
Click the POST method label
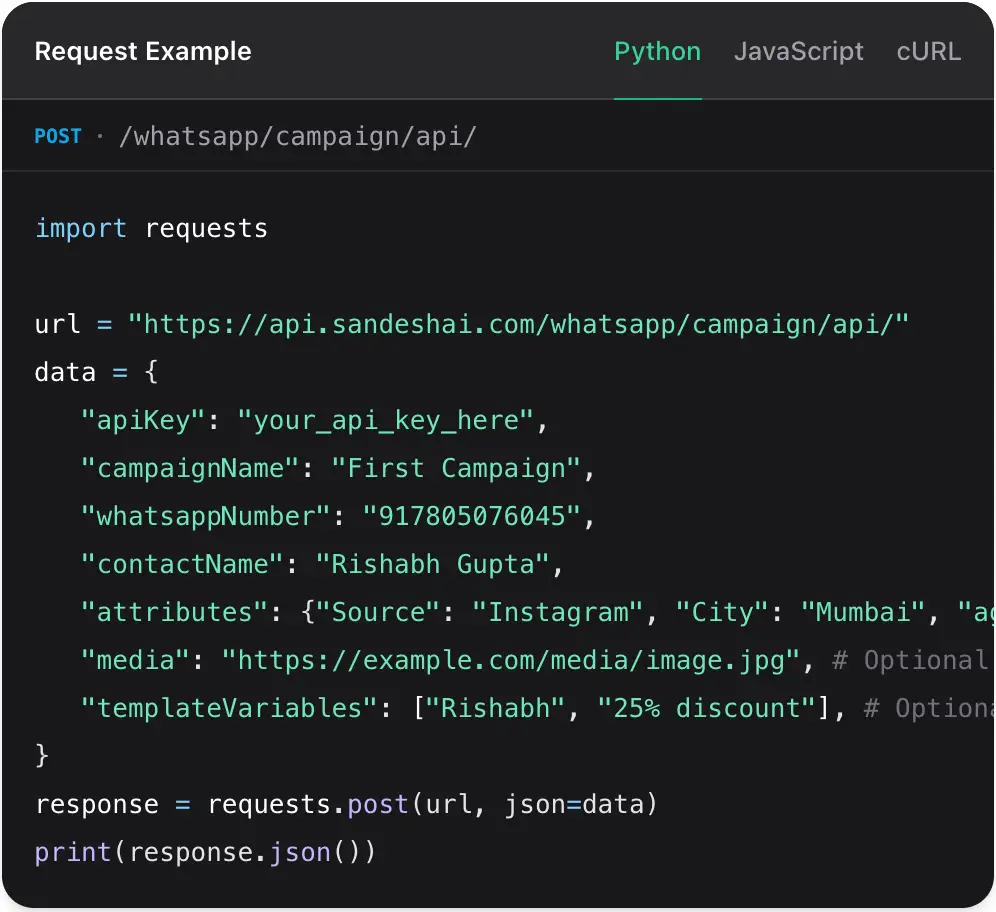(58, 136)
